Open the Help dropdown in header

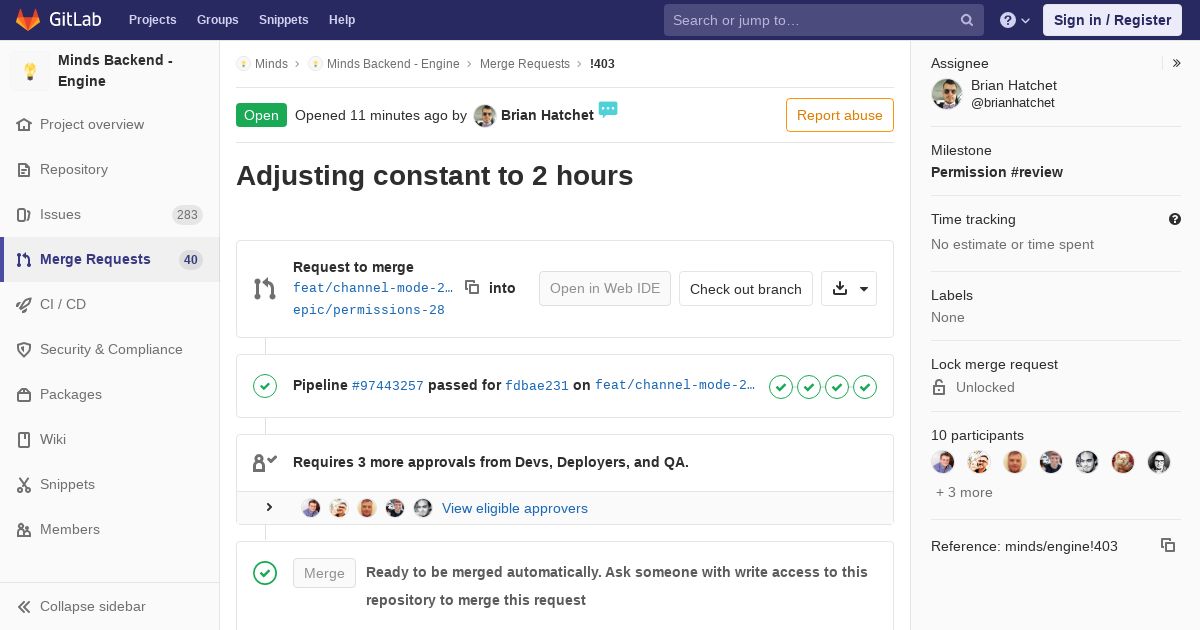(1015, 20)
